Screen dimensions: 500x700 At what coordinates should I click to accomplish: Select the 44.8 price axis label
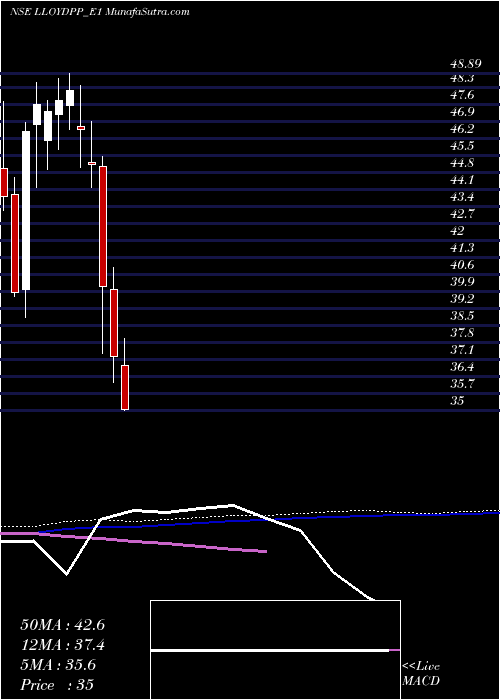tap(462, 163)
